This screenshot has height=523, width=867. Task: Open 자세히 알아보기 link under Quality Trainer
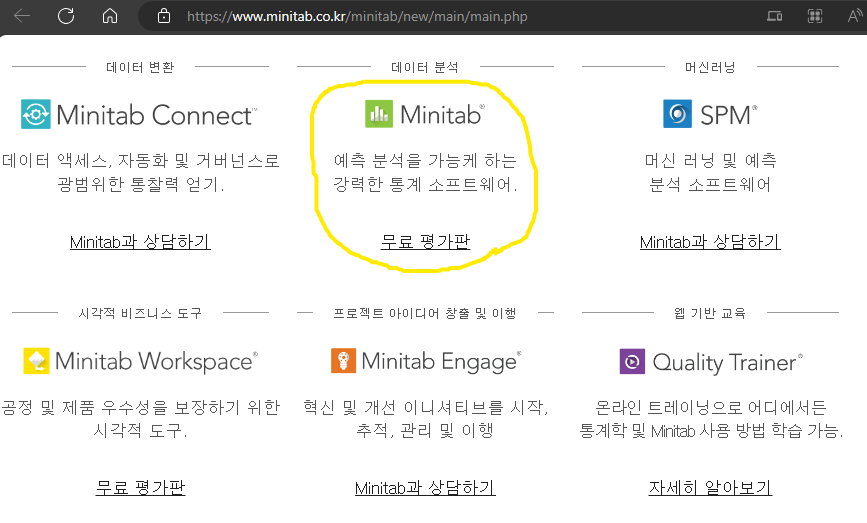point(710,488)
